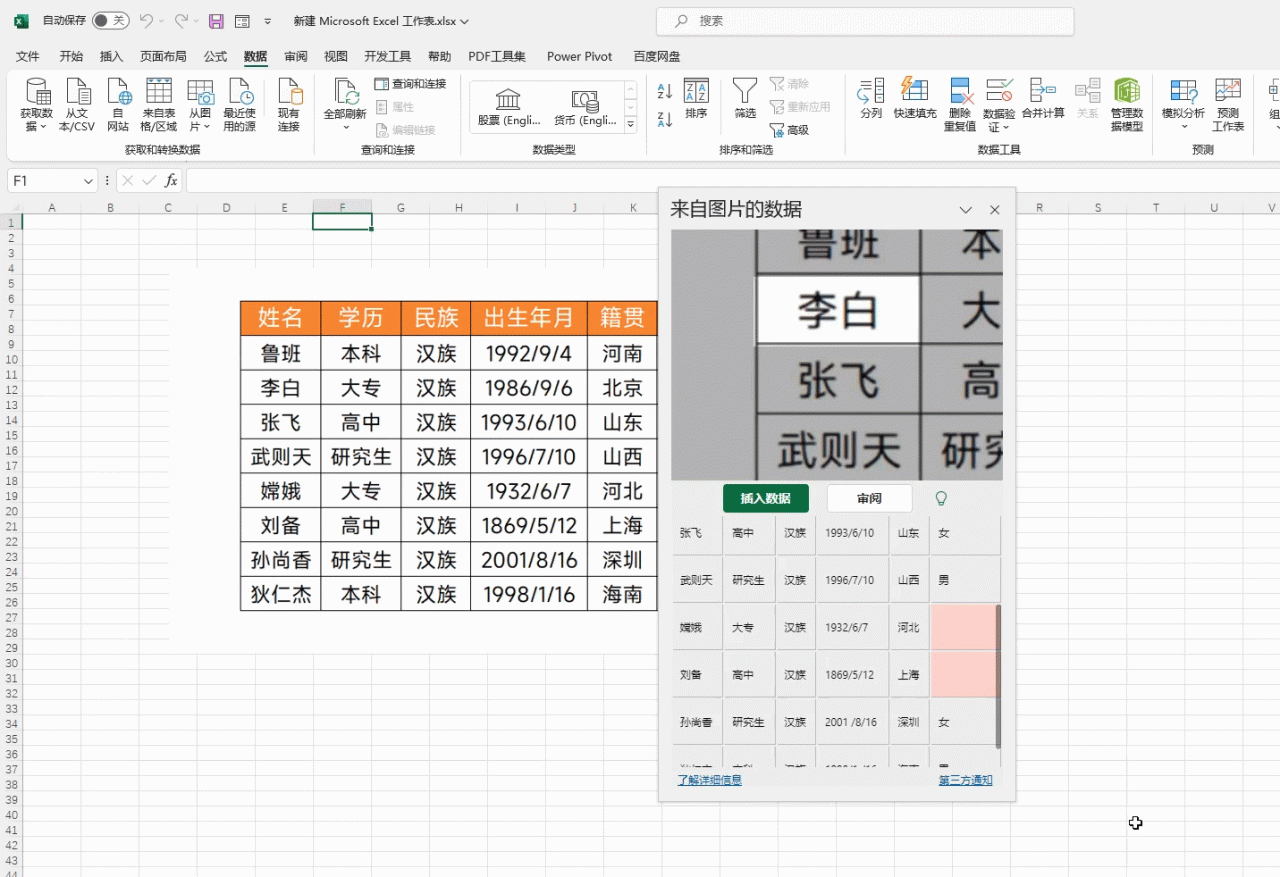
Task: Select the pink flagged cell in 嫦娥 row
Action: [964, 627]
